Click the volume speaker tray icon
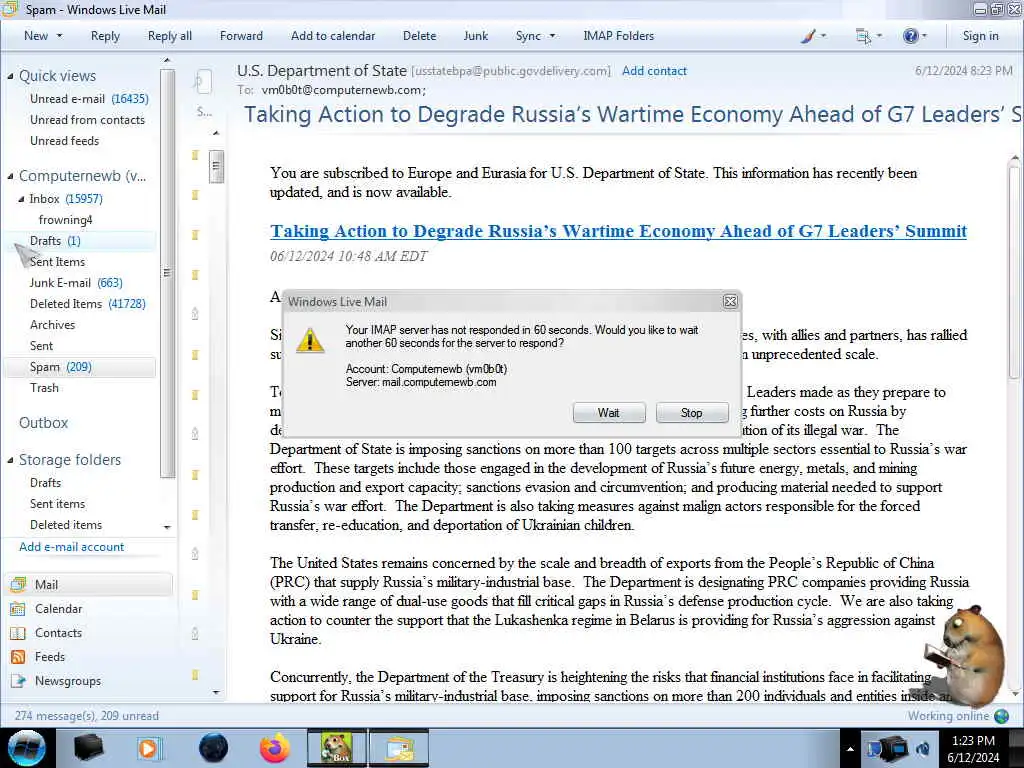The image size is (1024, 768). [x=923, y=749]
